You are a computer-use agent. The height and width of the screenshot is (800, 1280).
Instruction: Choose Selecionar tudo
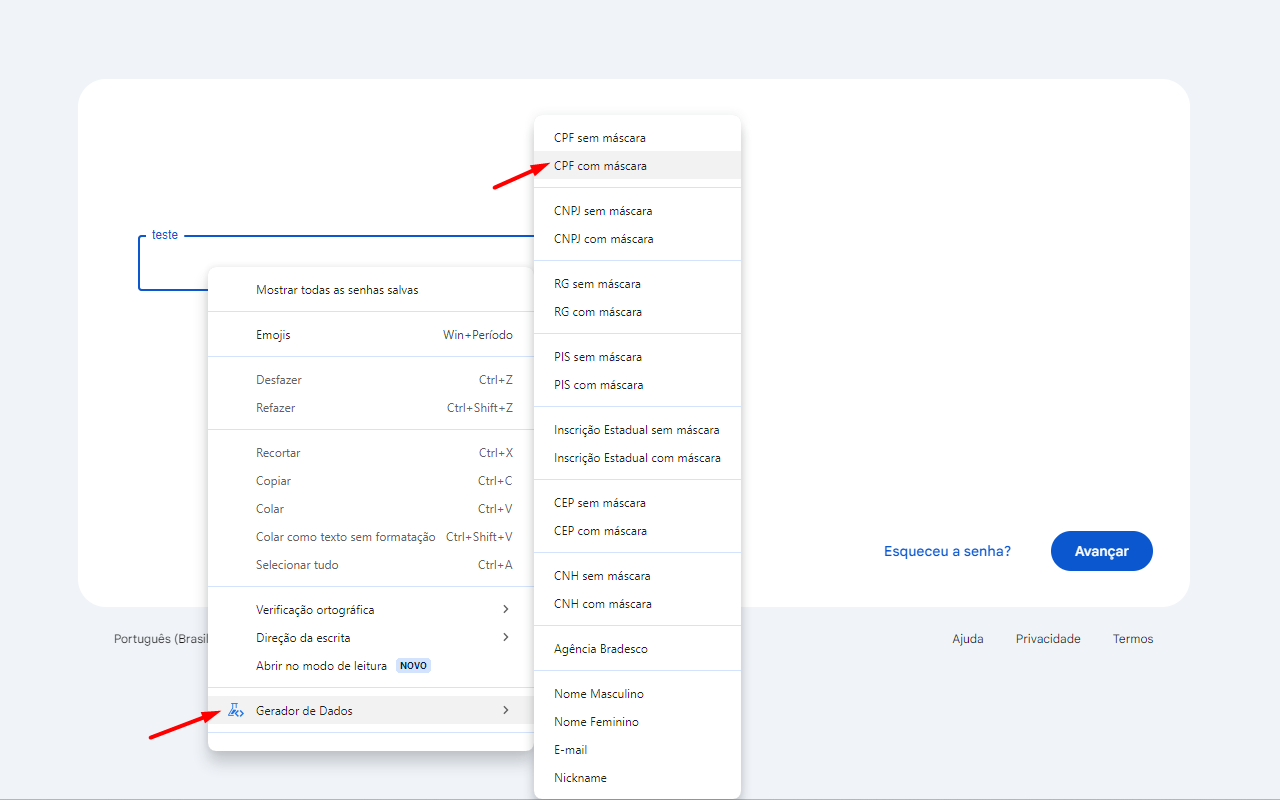(x=370, y=565)
